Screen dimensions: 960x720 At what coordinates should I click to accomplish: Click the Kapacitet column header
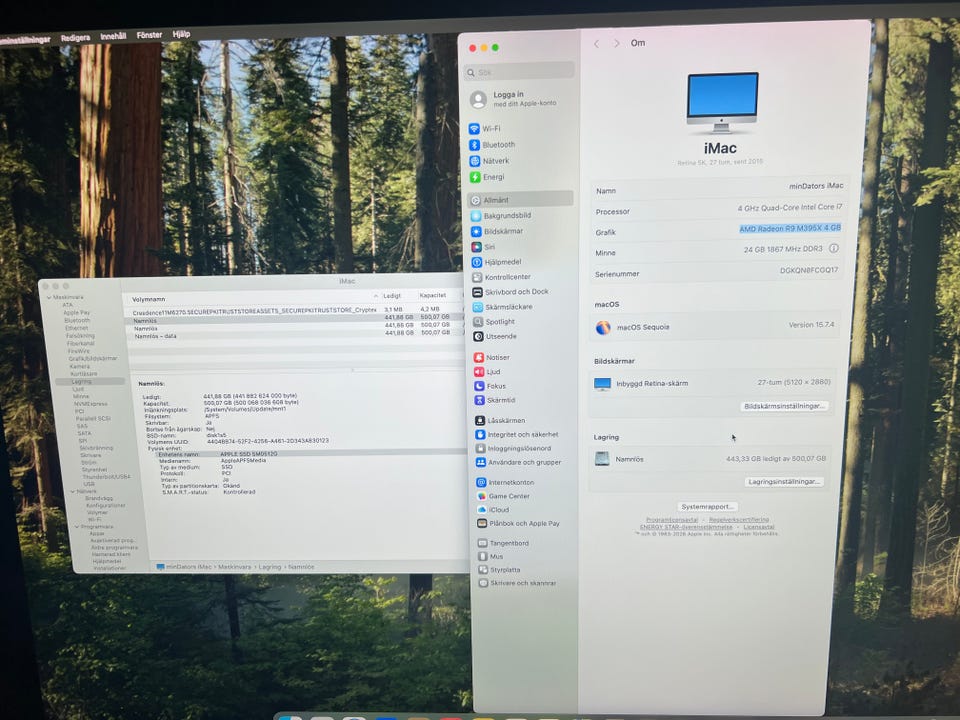pos(433,295)
